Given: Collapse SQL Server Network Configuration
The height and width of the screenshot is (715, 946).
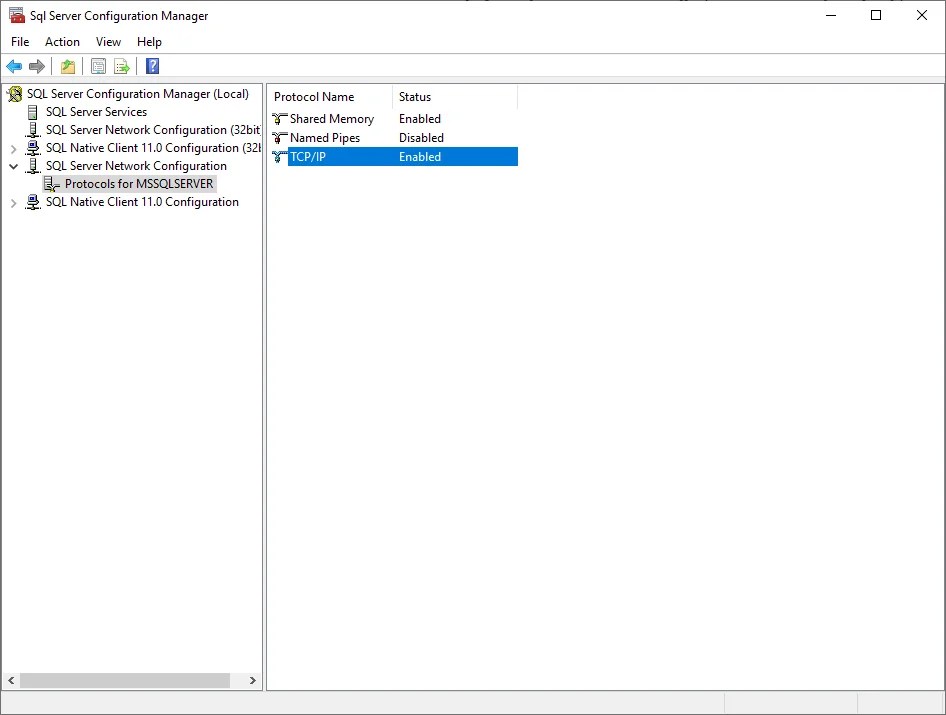Looking at the screenshot, I should tap(14, 165).
